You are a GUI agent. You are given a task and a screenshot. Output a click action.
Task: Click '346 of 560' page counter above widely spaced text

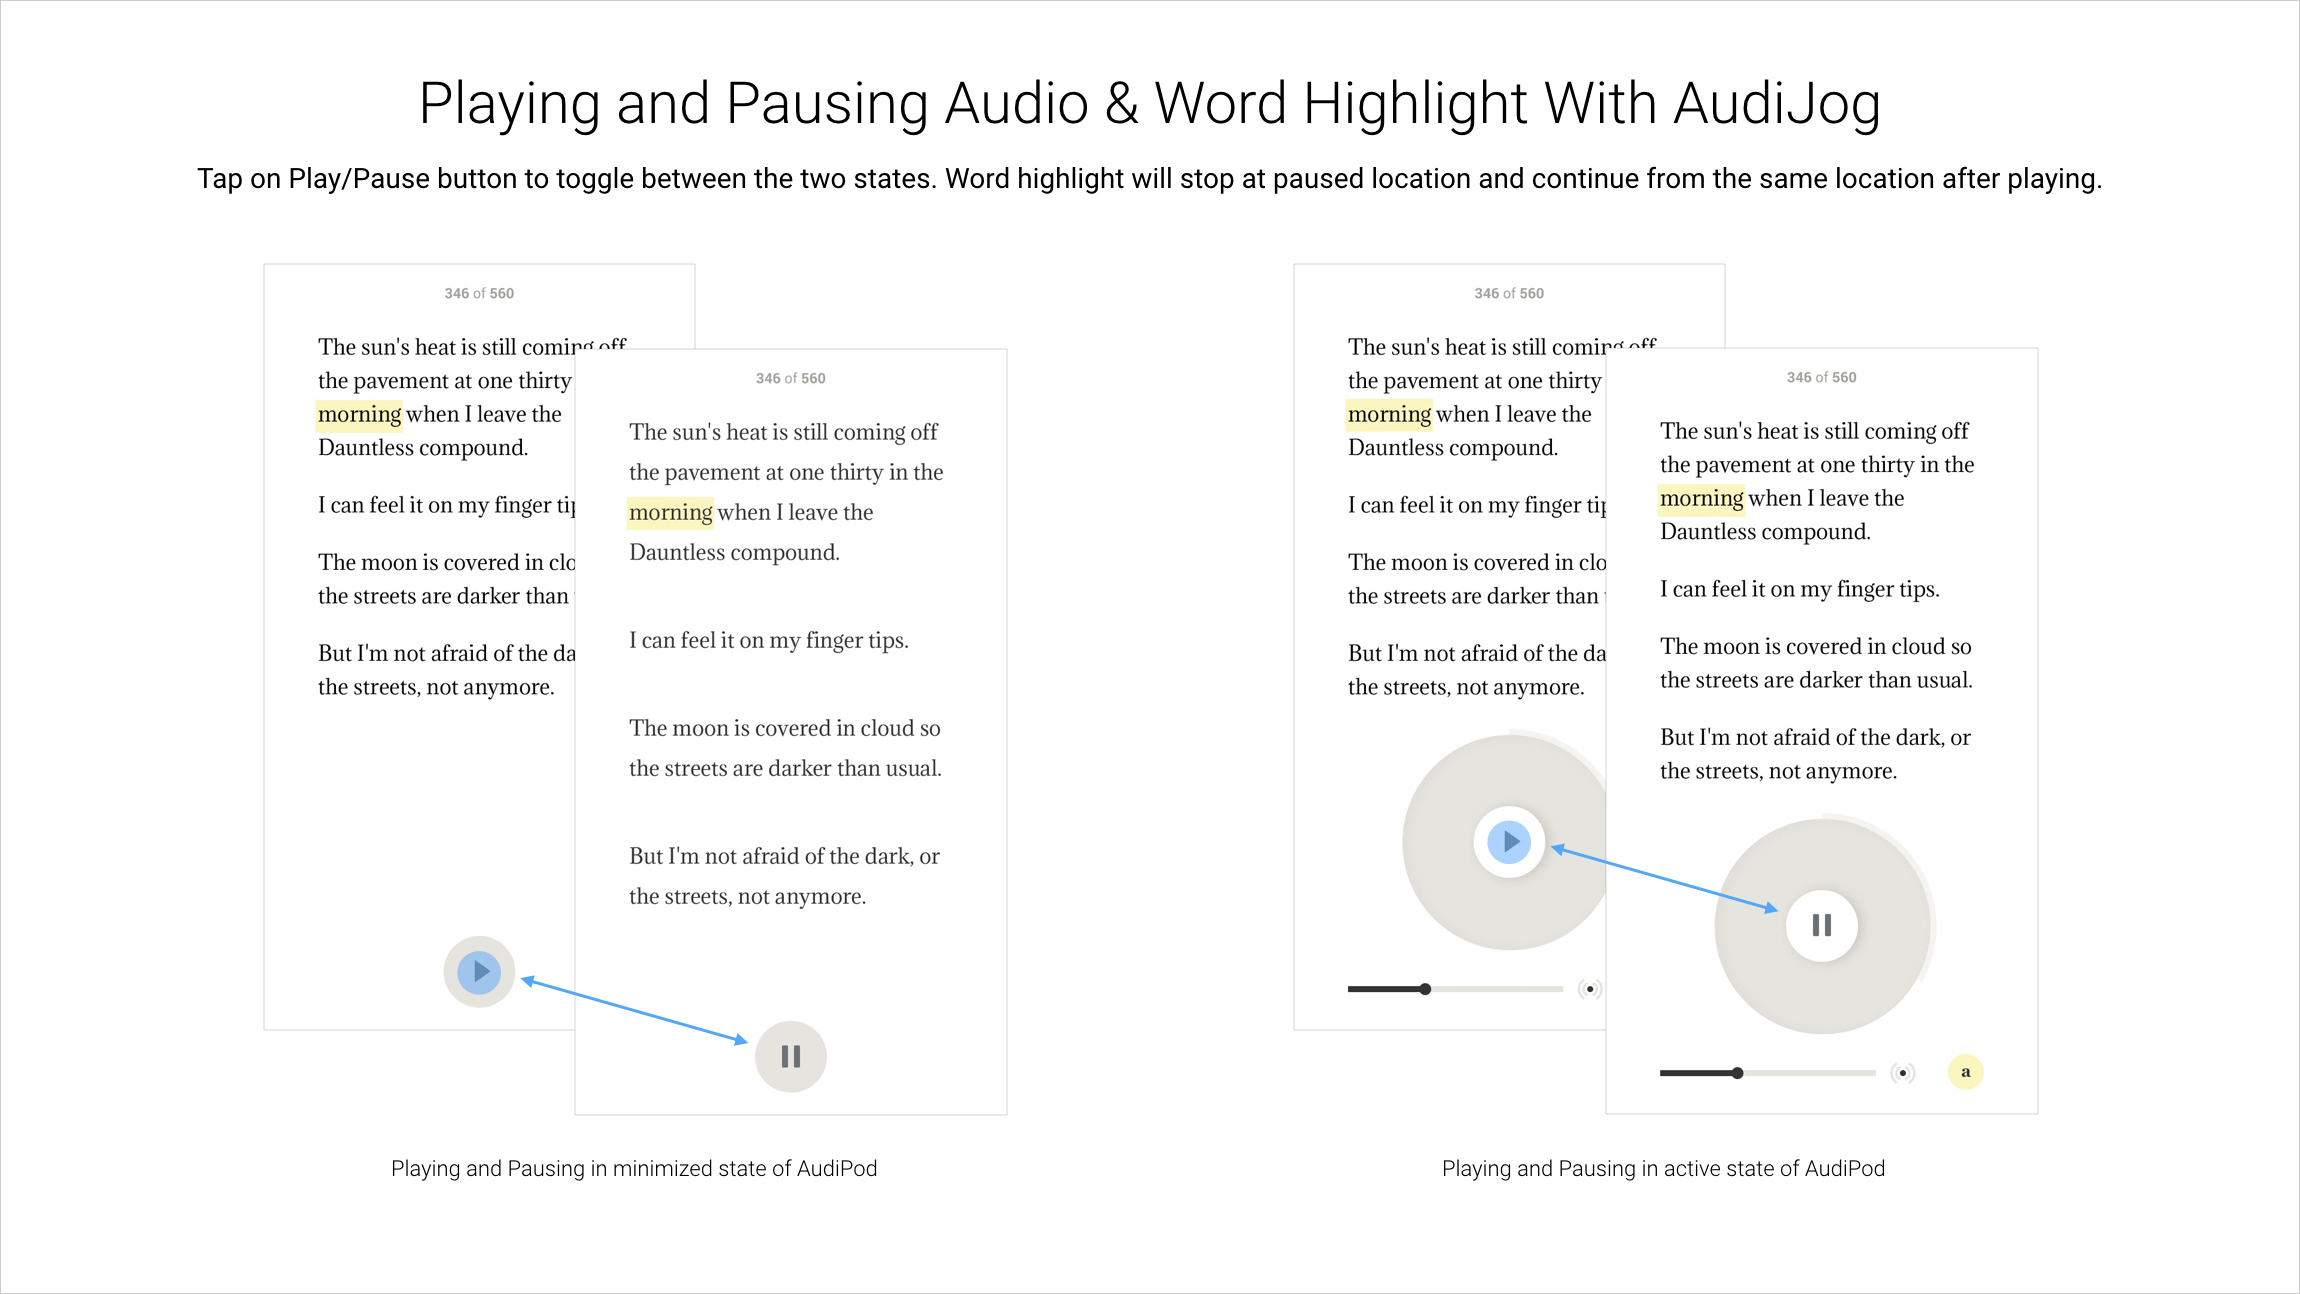(790, 378)
